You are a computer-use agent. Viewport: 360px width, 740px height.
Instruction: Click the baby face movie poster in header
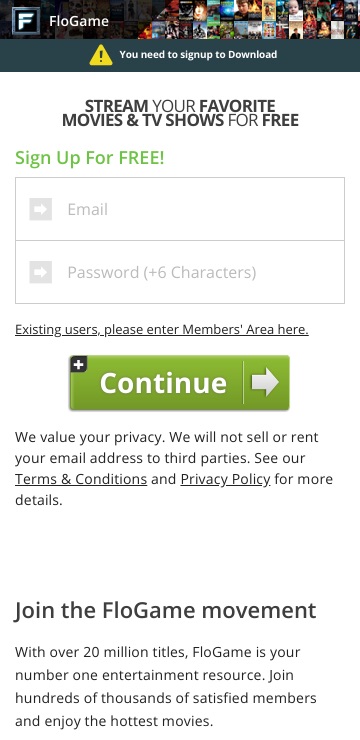pos(295,10)
